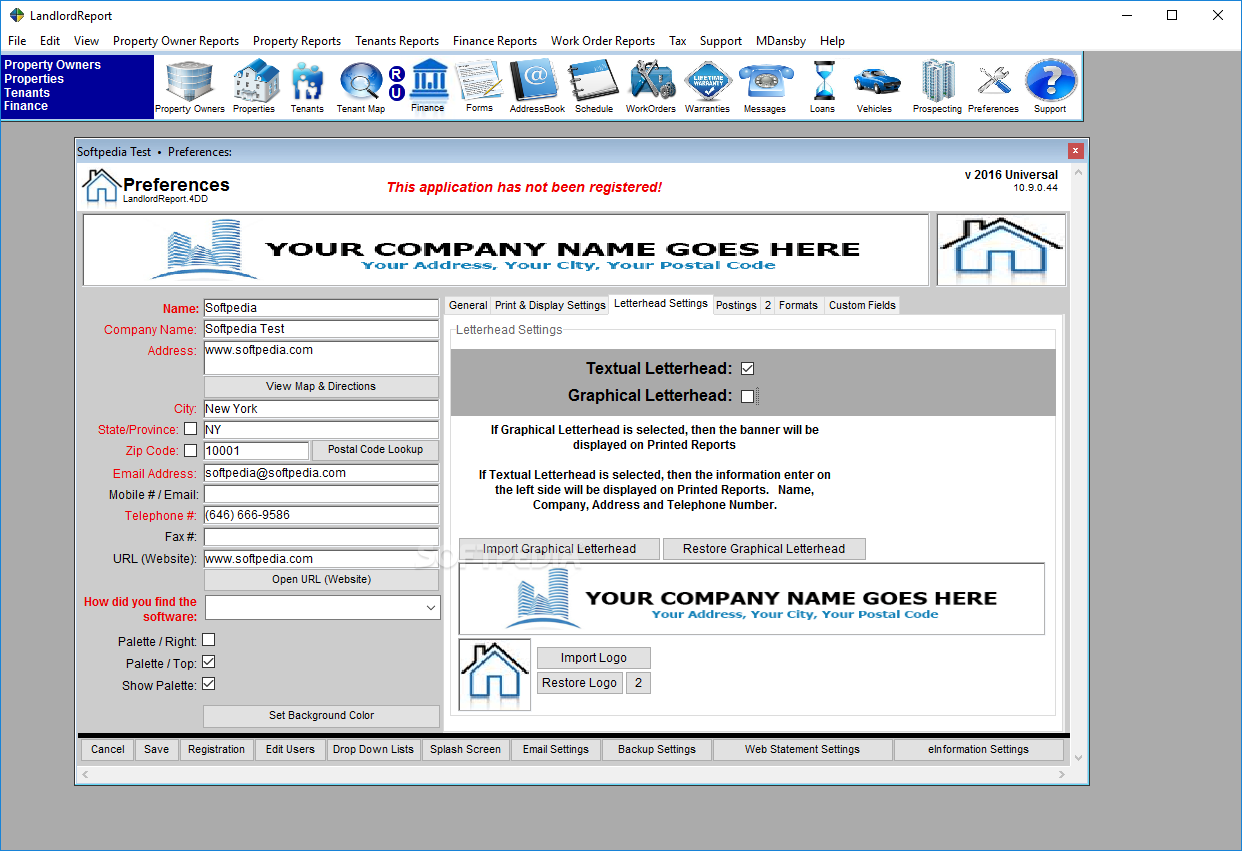Click Open URL (Website) button
This screenshot has width=1242, height=851.
coord(321,580)
